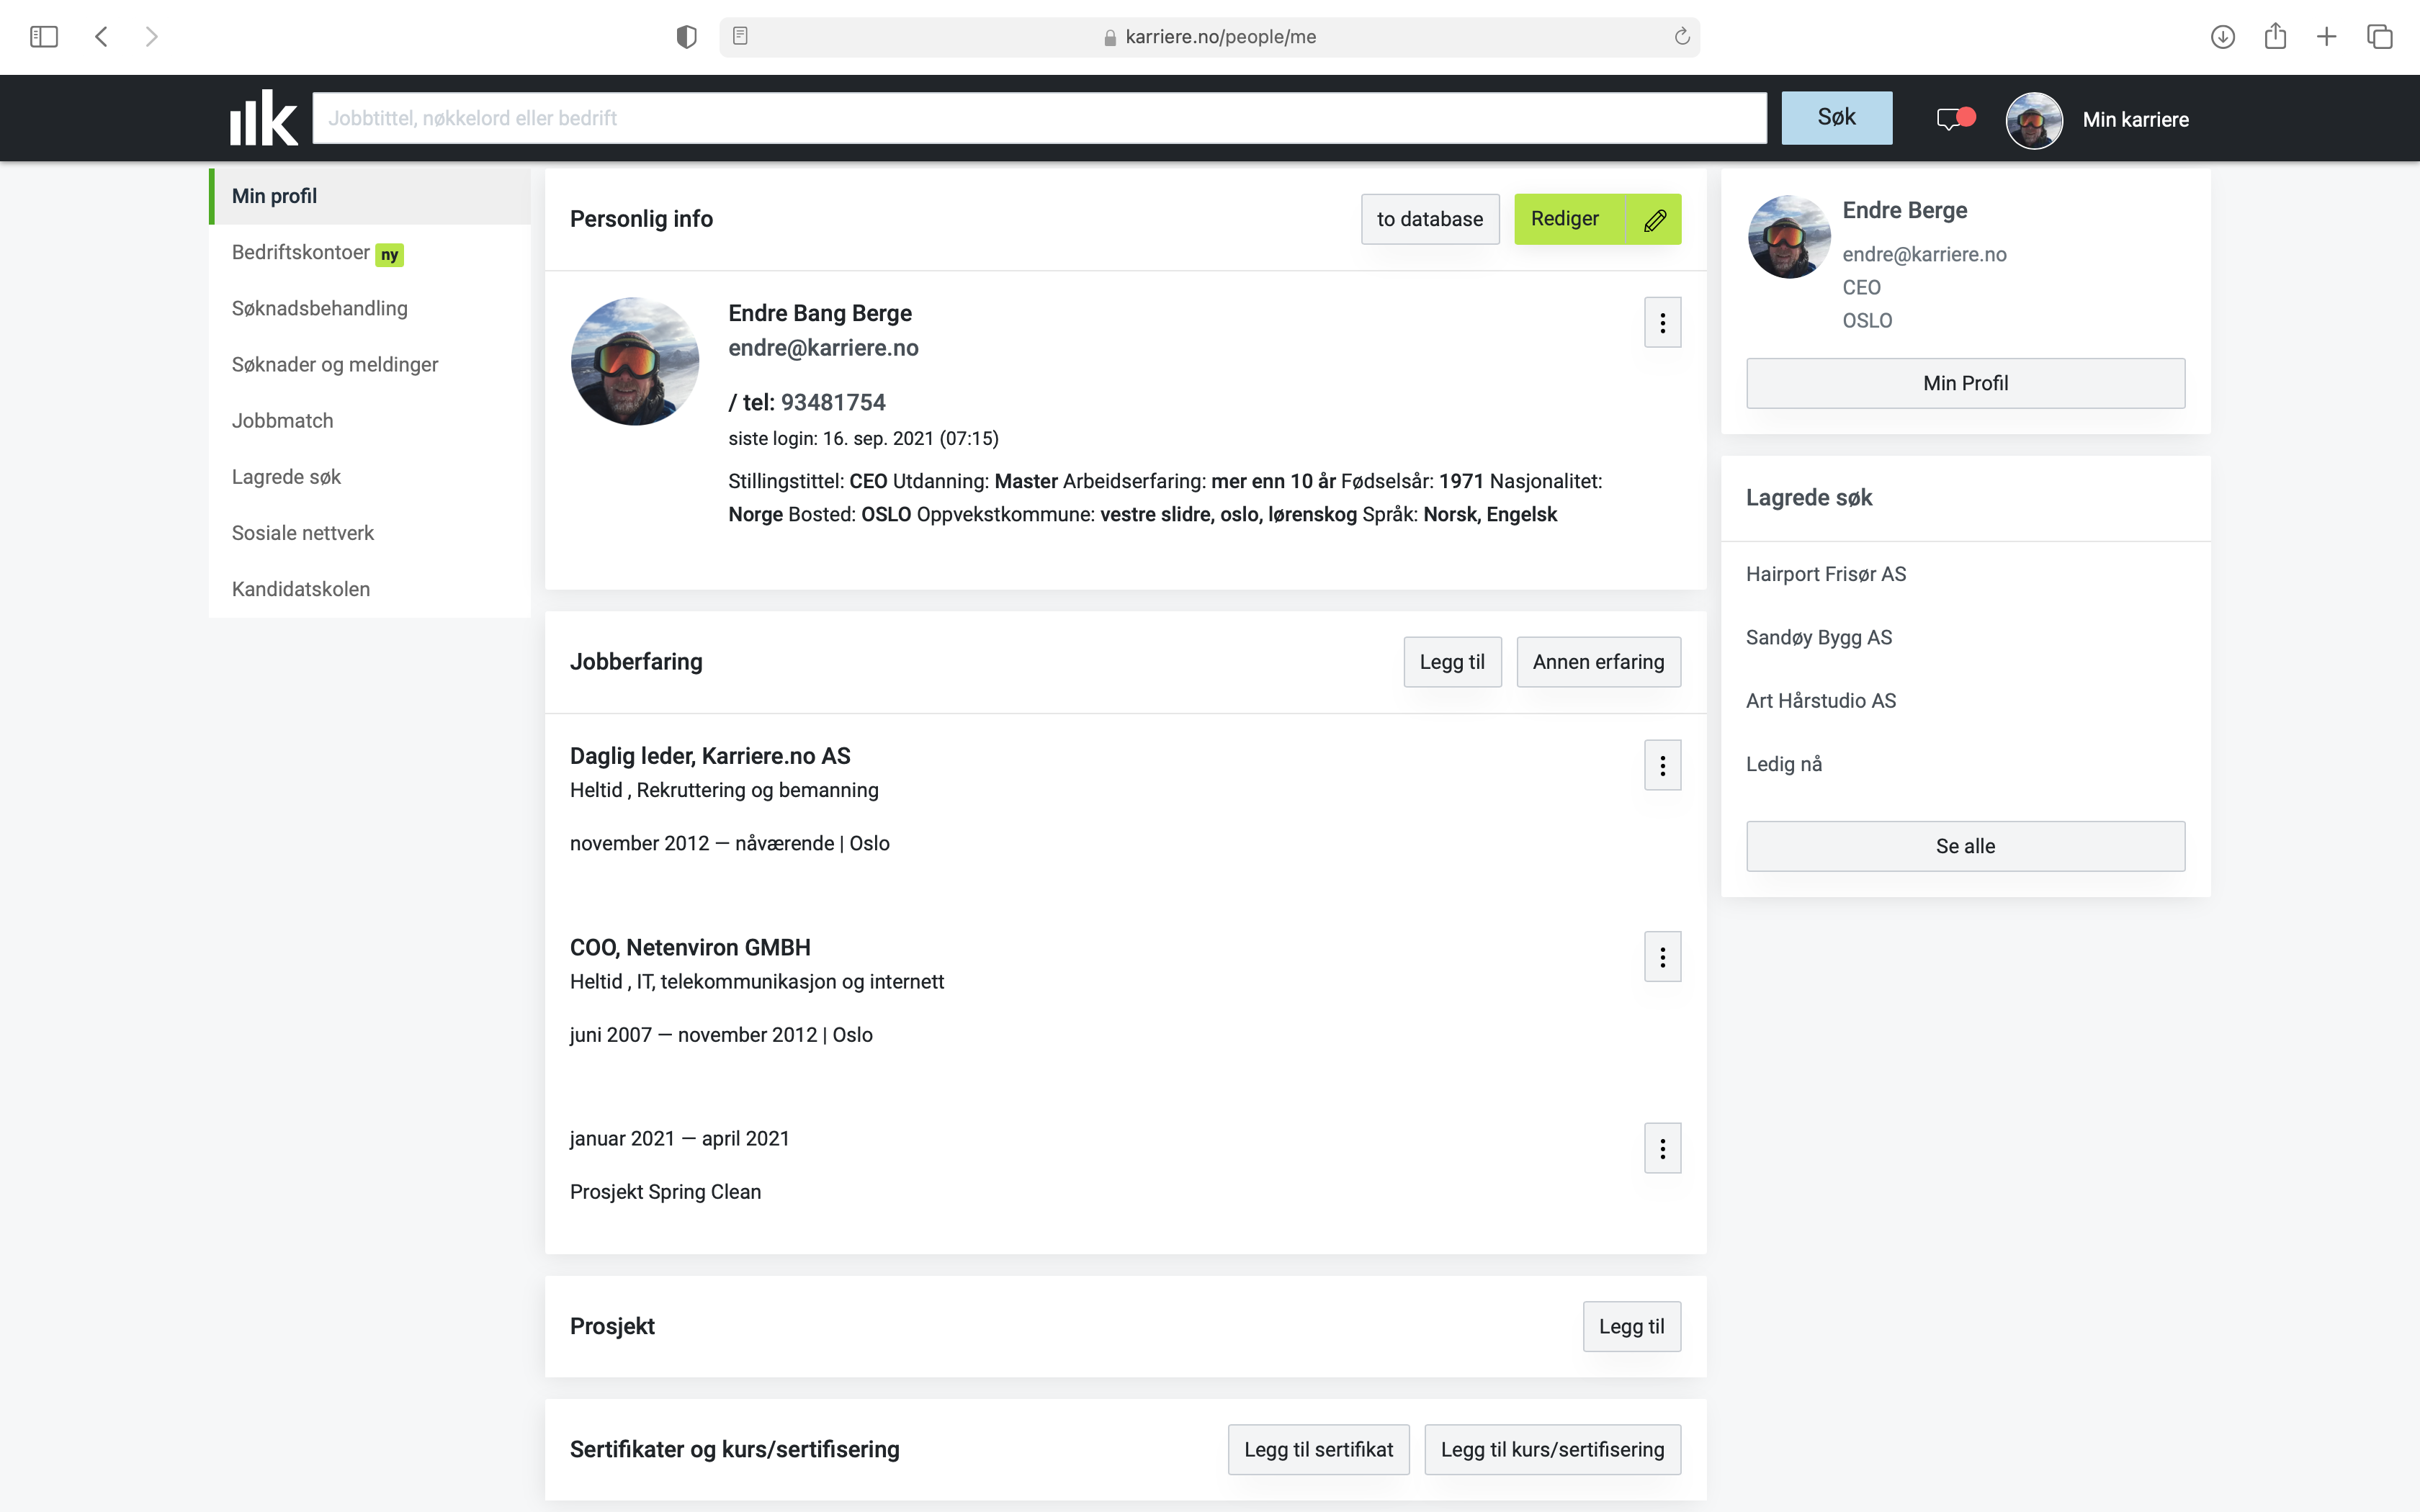Click the Safari share icon
Viewport: 2420px width, 1512px height.
[2275, 36]
